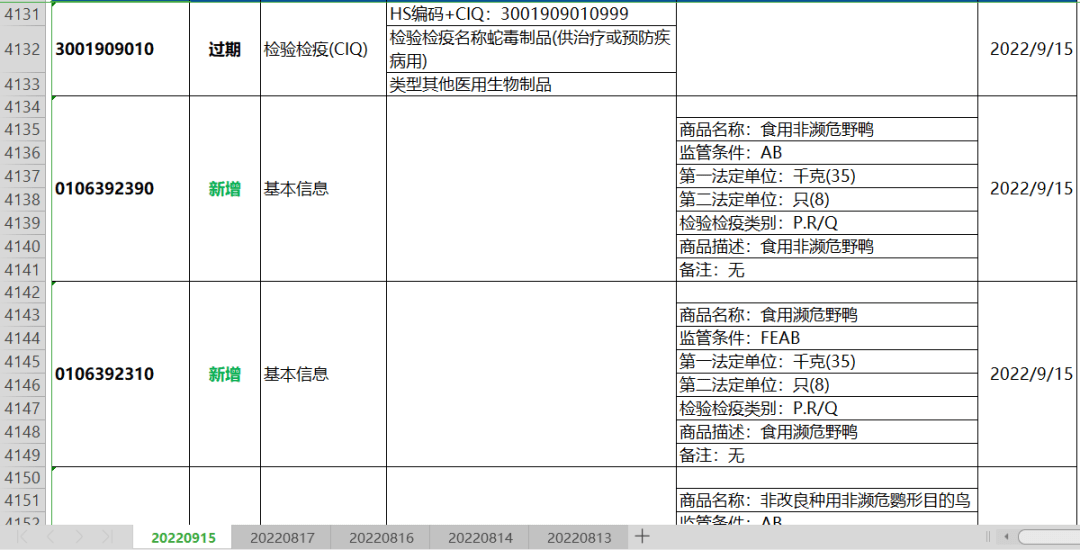This screenshot has height=550, width=1080.
Task: Select the cell 监管条件: FEAB
Action: click(x=826, y=338)
